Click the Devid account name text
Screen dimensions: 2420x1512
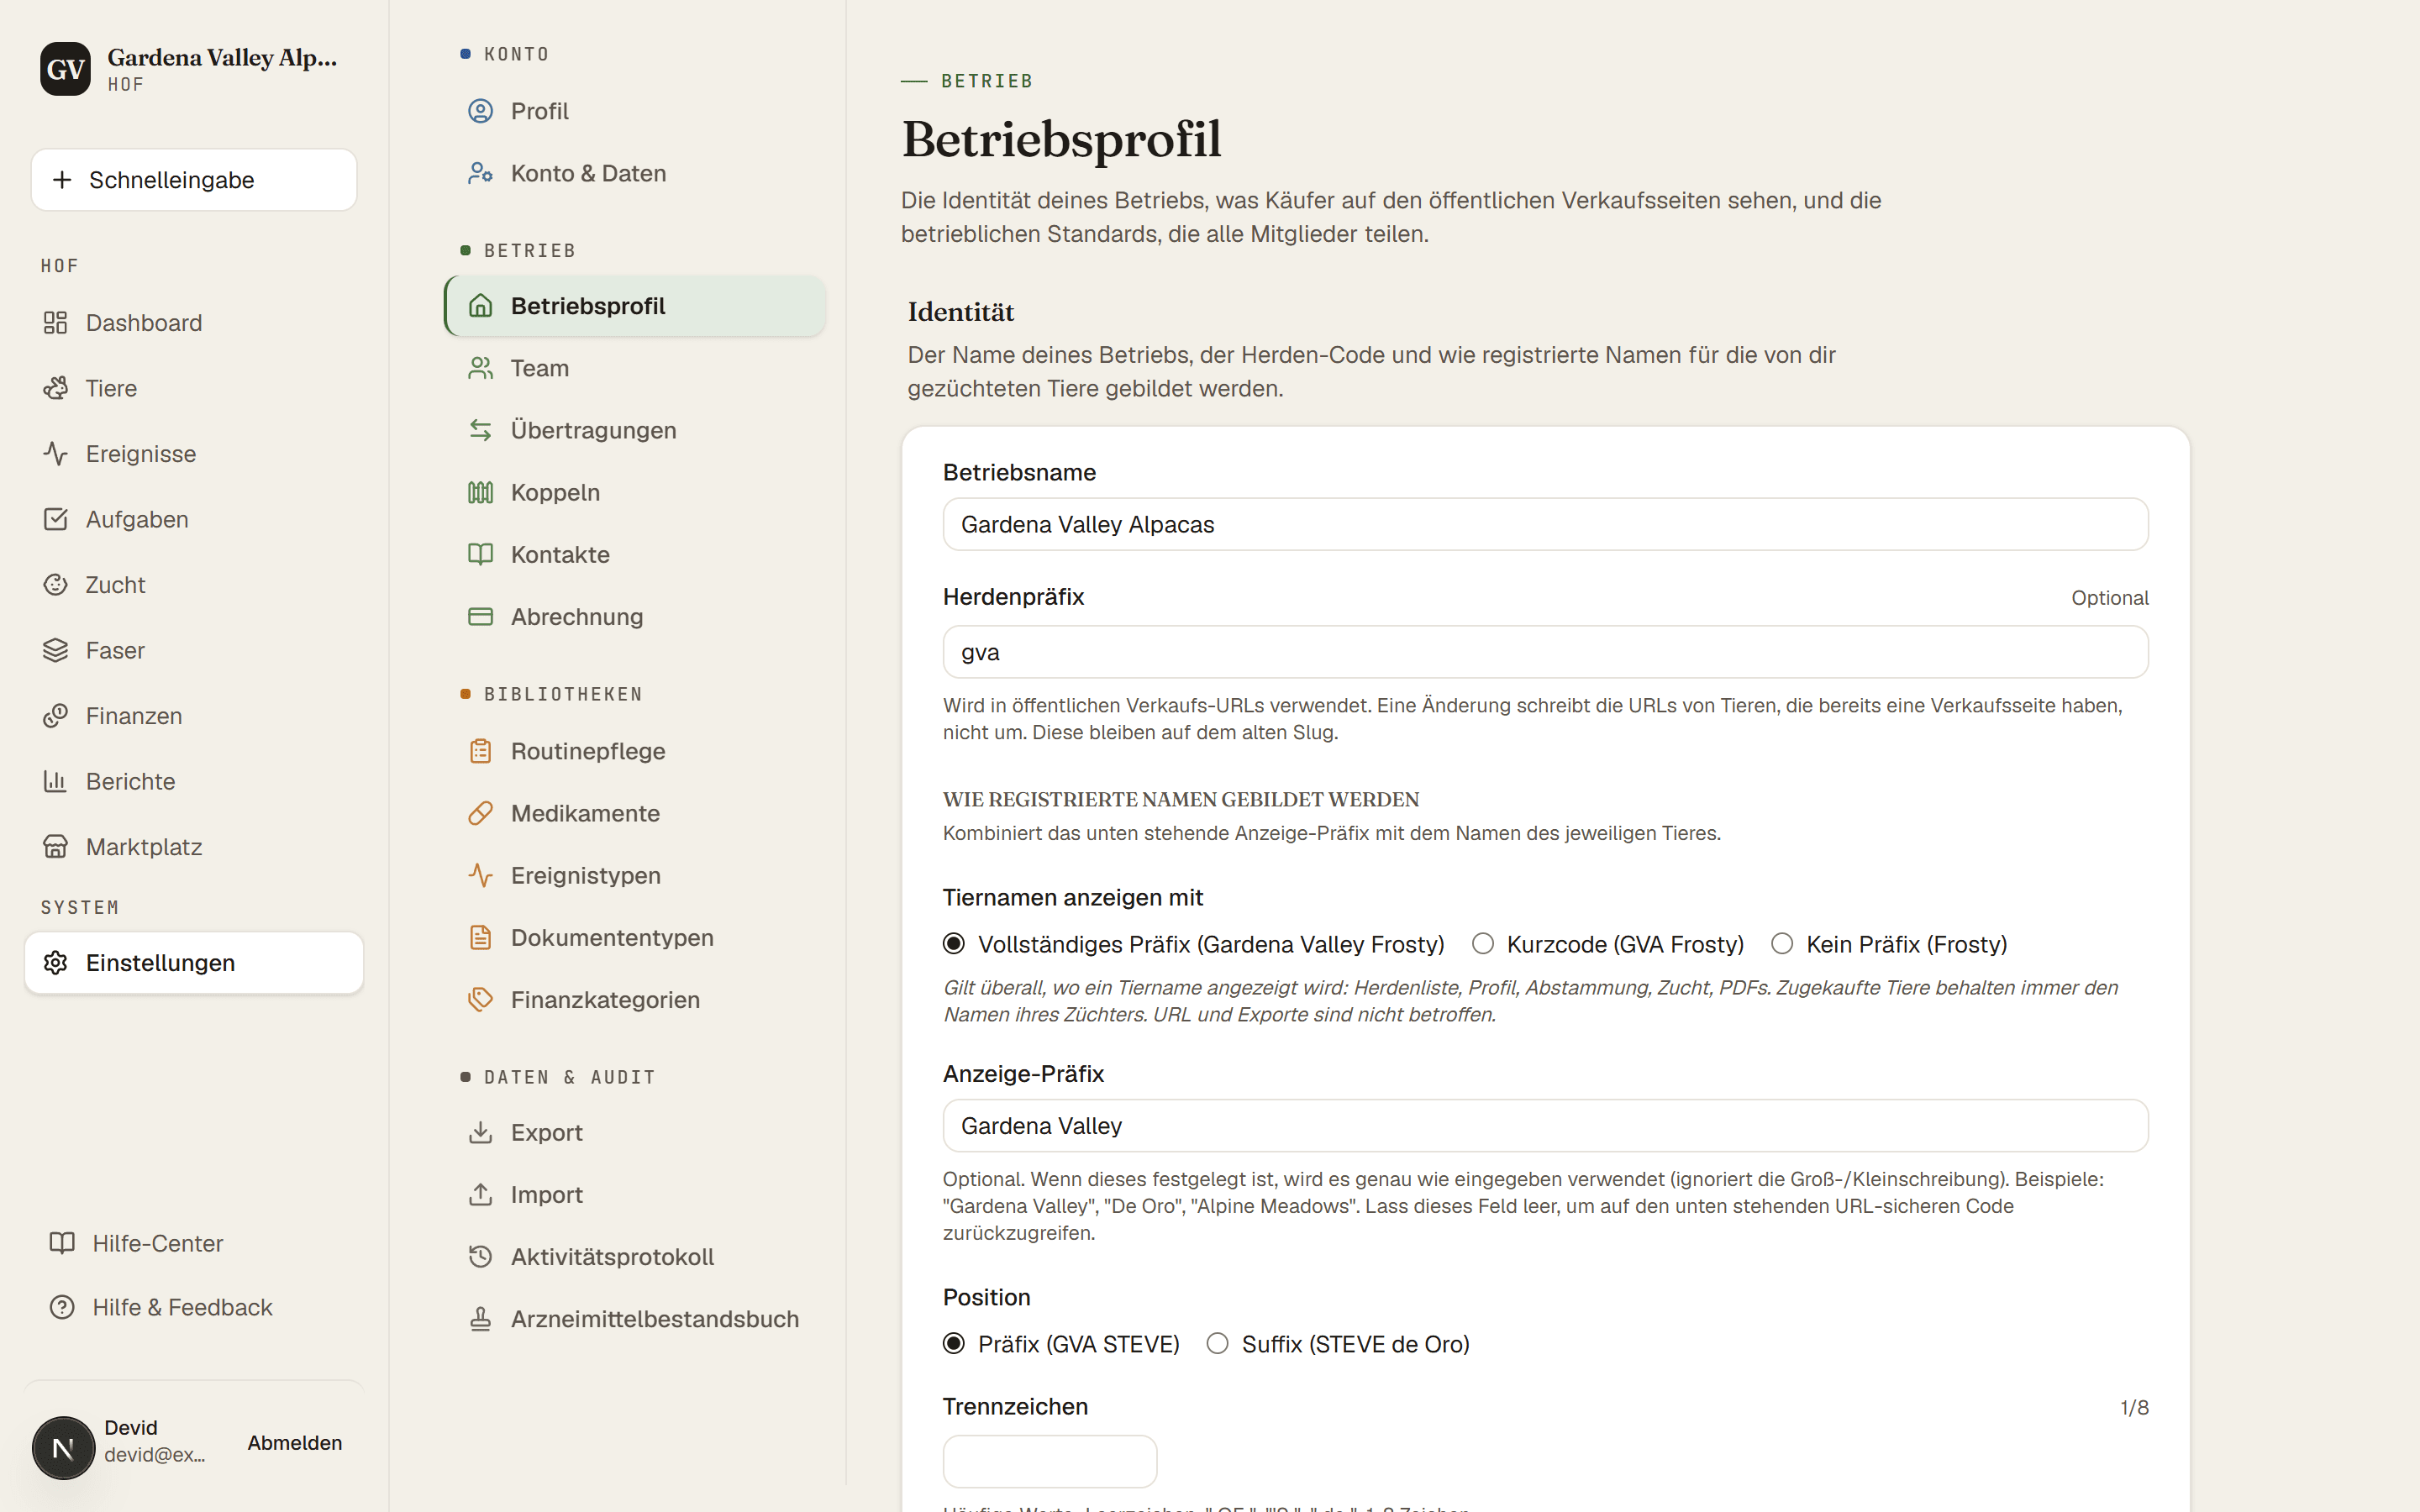[x=131, y=1428]
